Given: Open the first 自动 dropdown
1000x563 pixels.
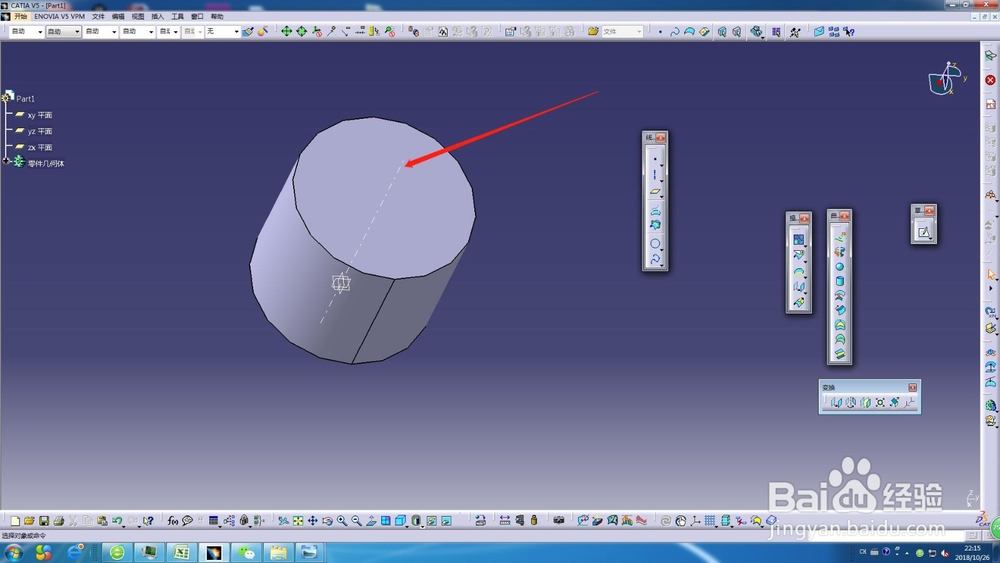Looking at the screenshot, I should 26,31.
